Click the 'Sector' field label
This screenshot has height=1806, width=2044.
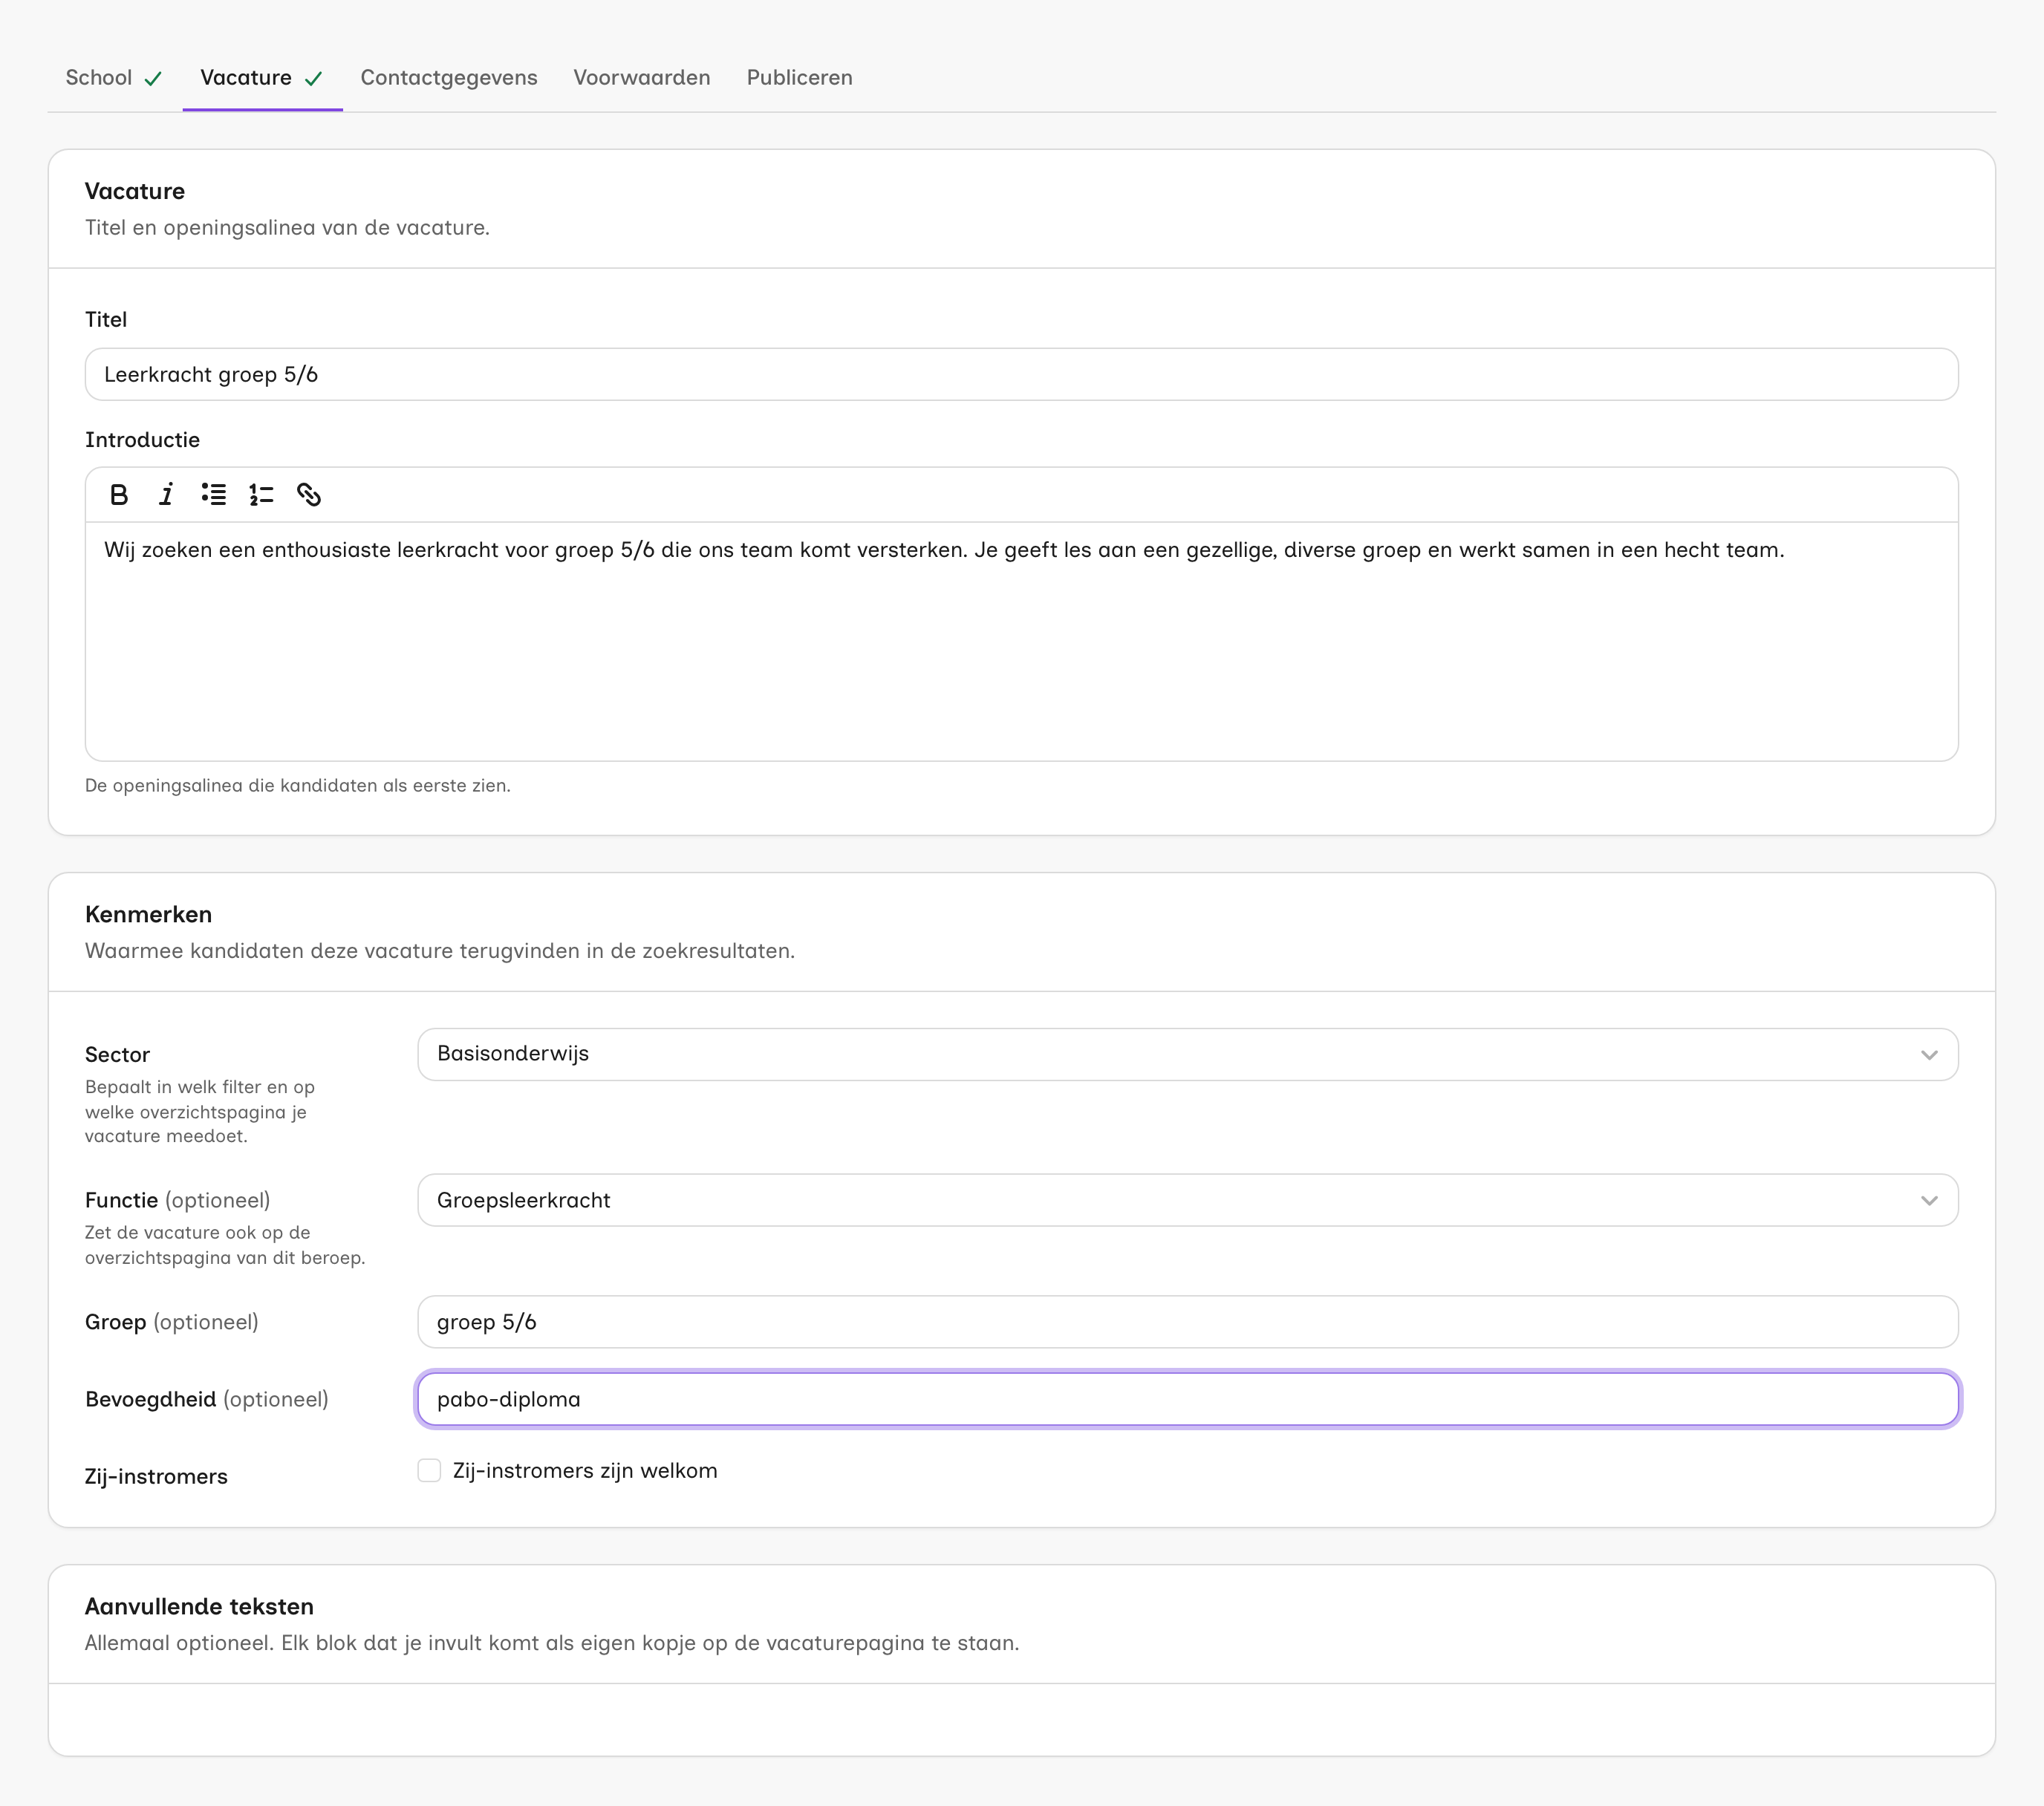click(117, 1055)
